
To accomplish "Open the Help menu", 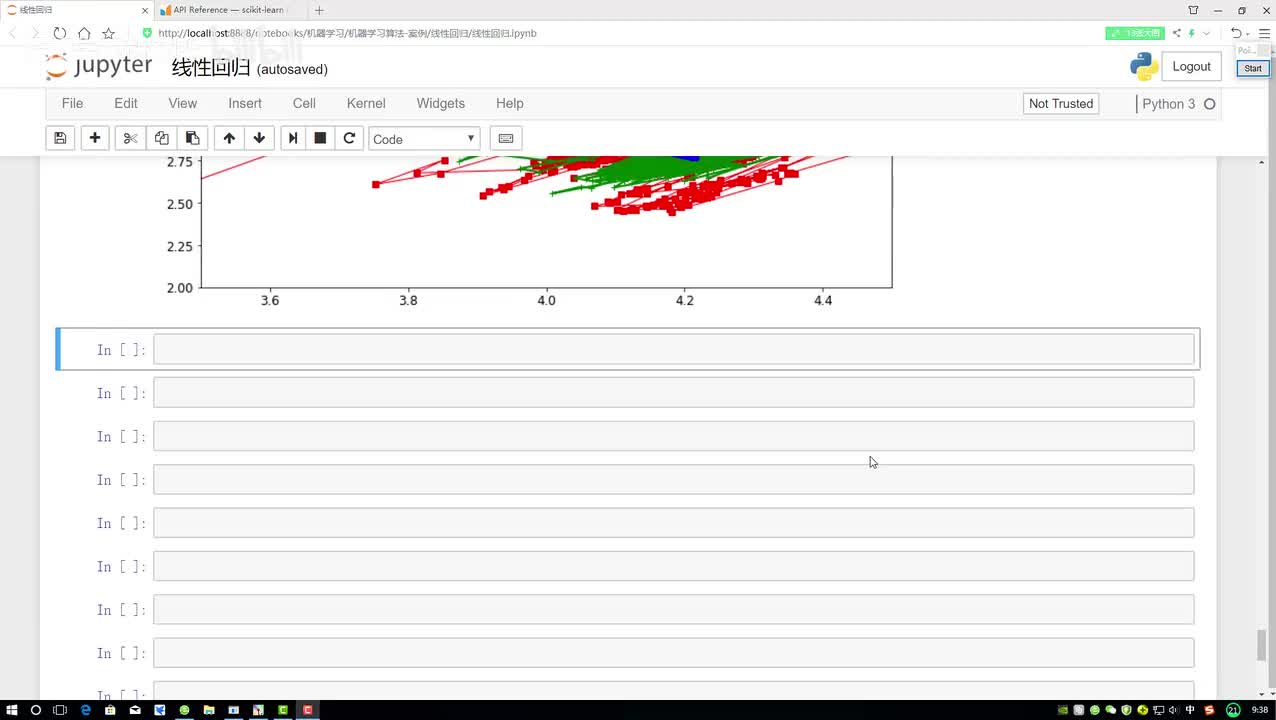I will click(x=510, y=103).
